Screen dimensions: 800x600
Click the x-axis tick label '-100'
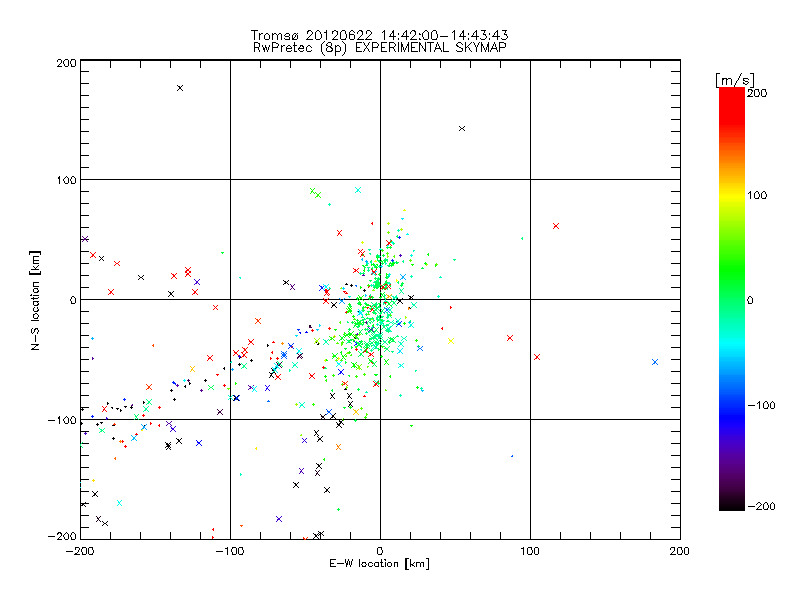(x=230, y=551)
